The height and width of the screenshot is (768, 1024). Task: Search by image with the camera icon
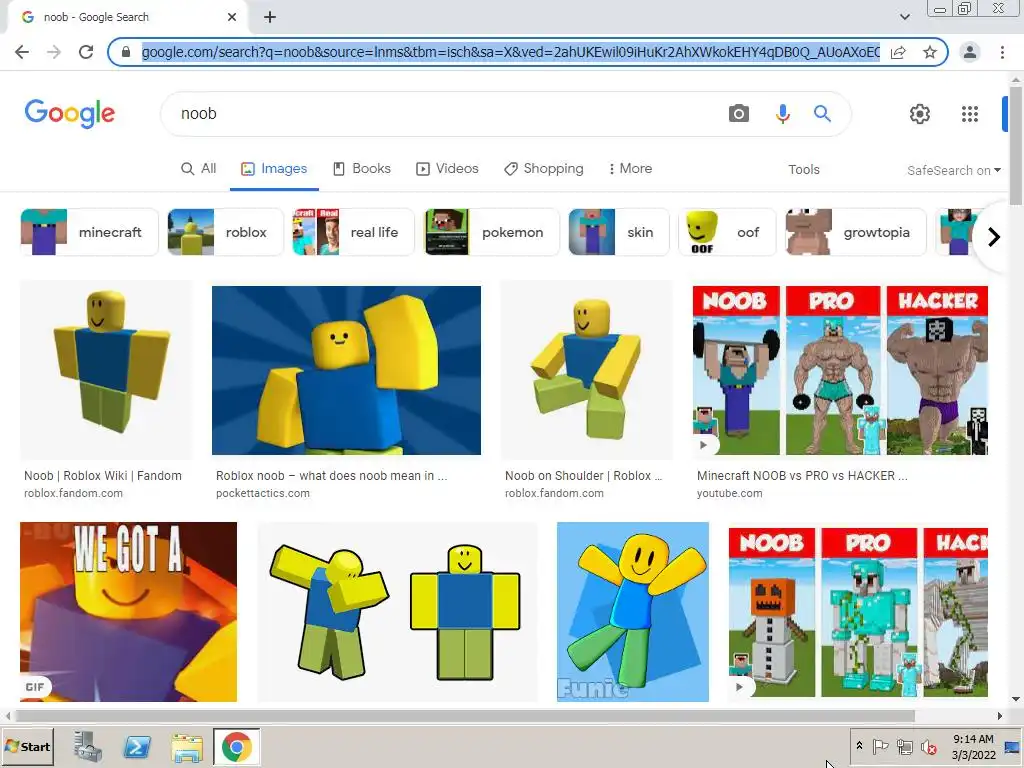(x=739, y=114)
